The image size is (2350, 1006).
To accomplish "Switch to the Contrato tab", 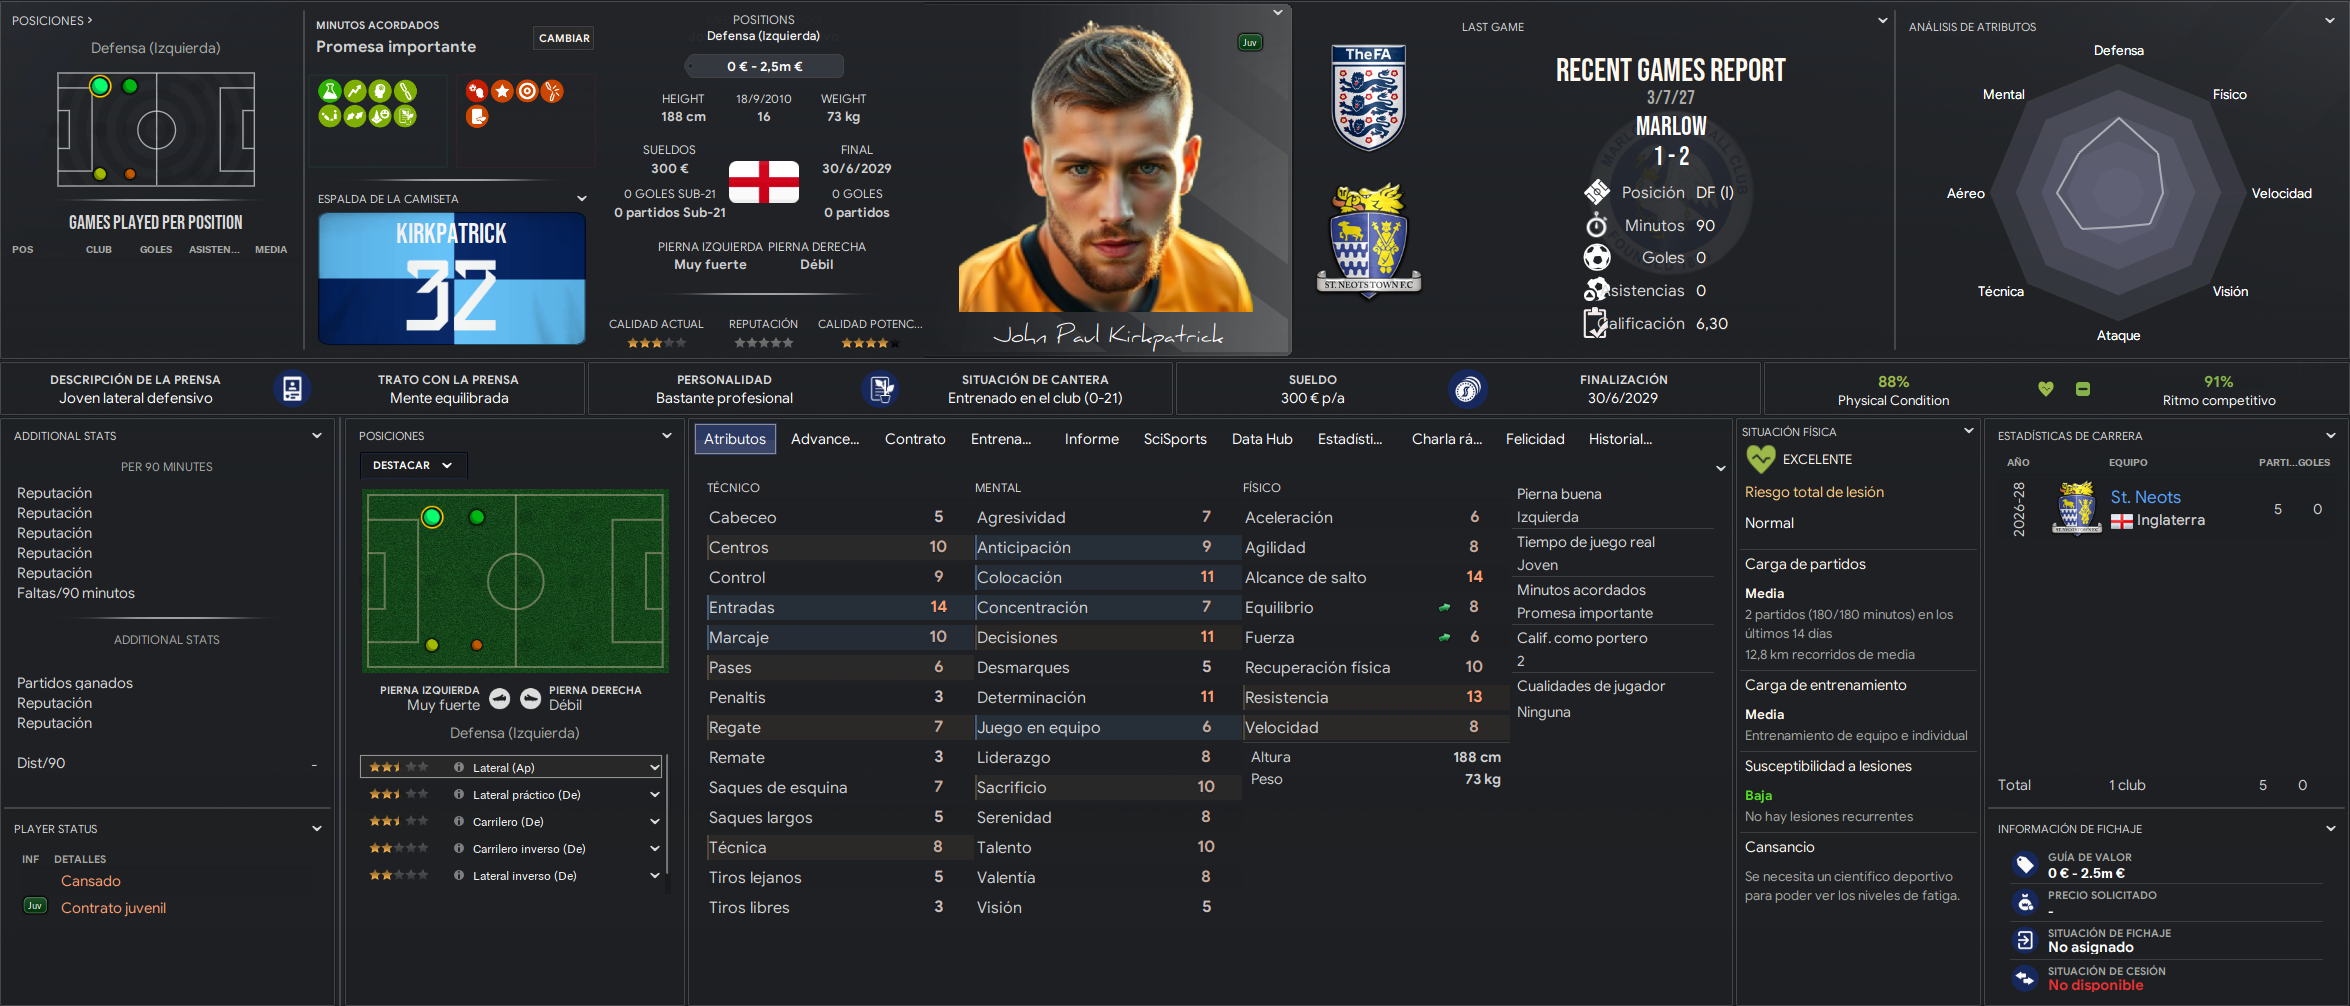I will [x=915, y=439].
